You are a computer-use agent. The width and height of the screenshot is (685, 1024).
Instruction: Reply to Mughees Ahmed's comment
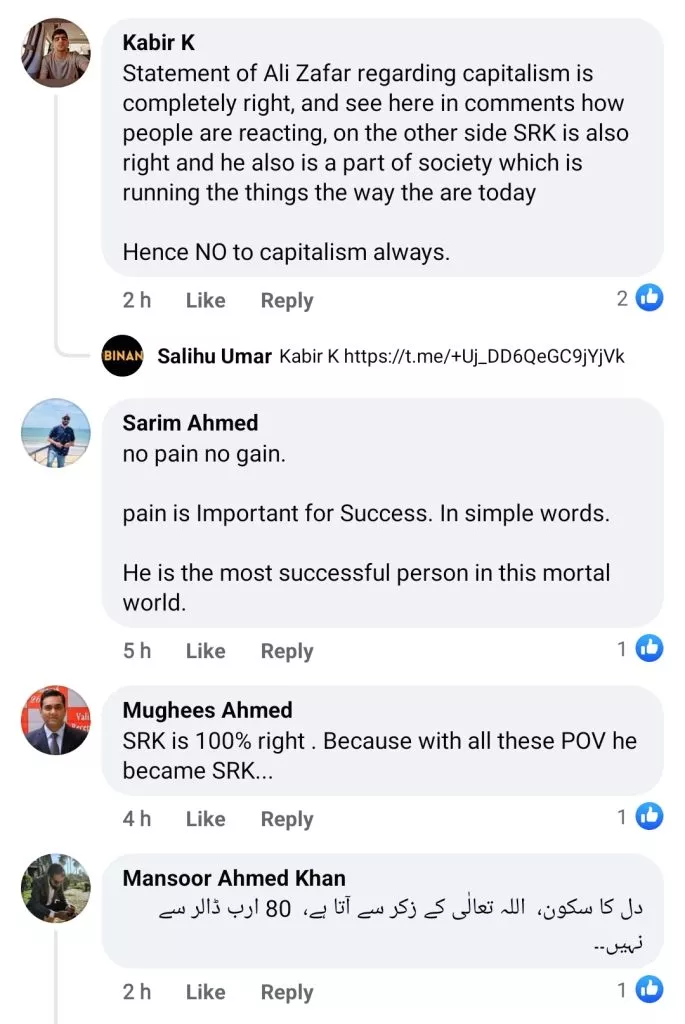(287, 819)
